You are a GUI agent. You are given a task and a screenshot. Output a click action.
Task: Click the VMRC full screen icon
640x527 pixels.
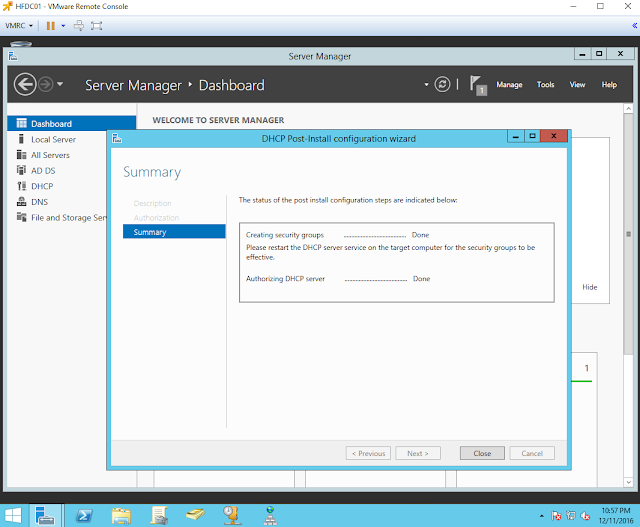pyautogui.click(x=96, y=26)
